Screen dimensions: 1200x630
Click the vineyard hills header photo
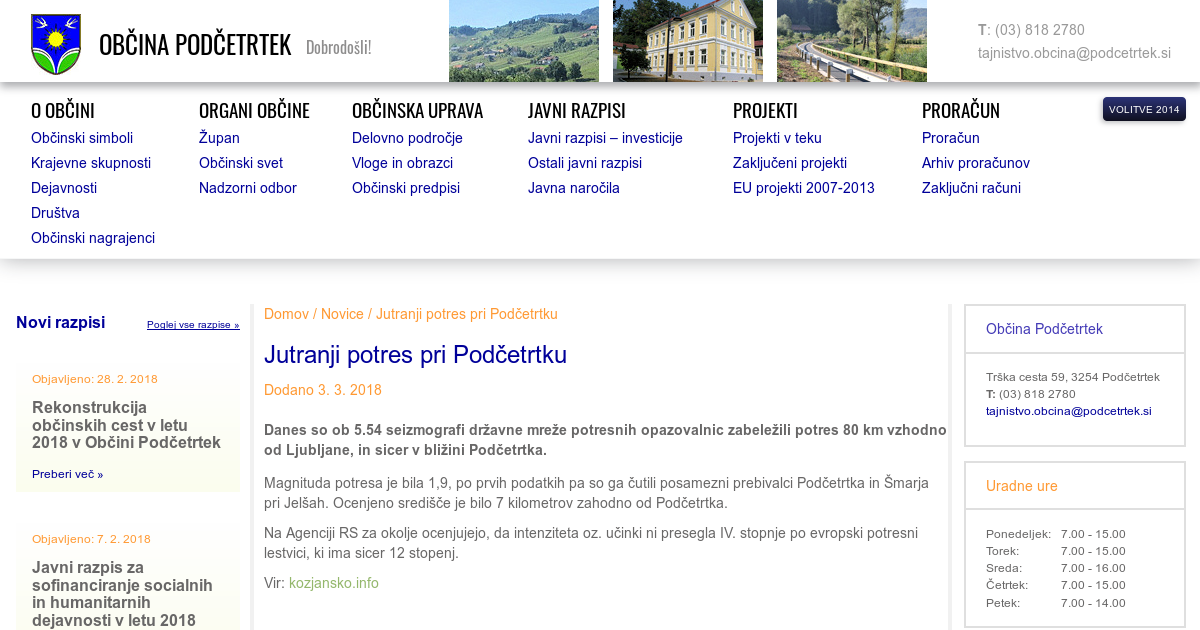pos(523,41)
